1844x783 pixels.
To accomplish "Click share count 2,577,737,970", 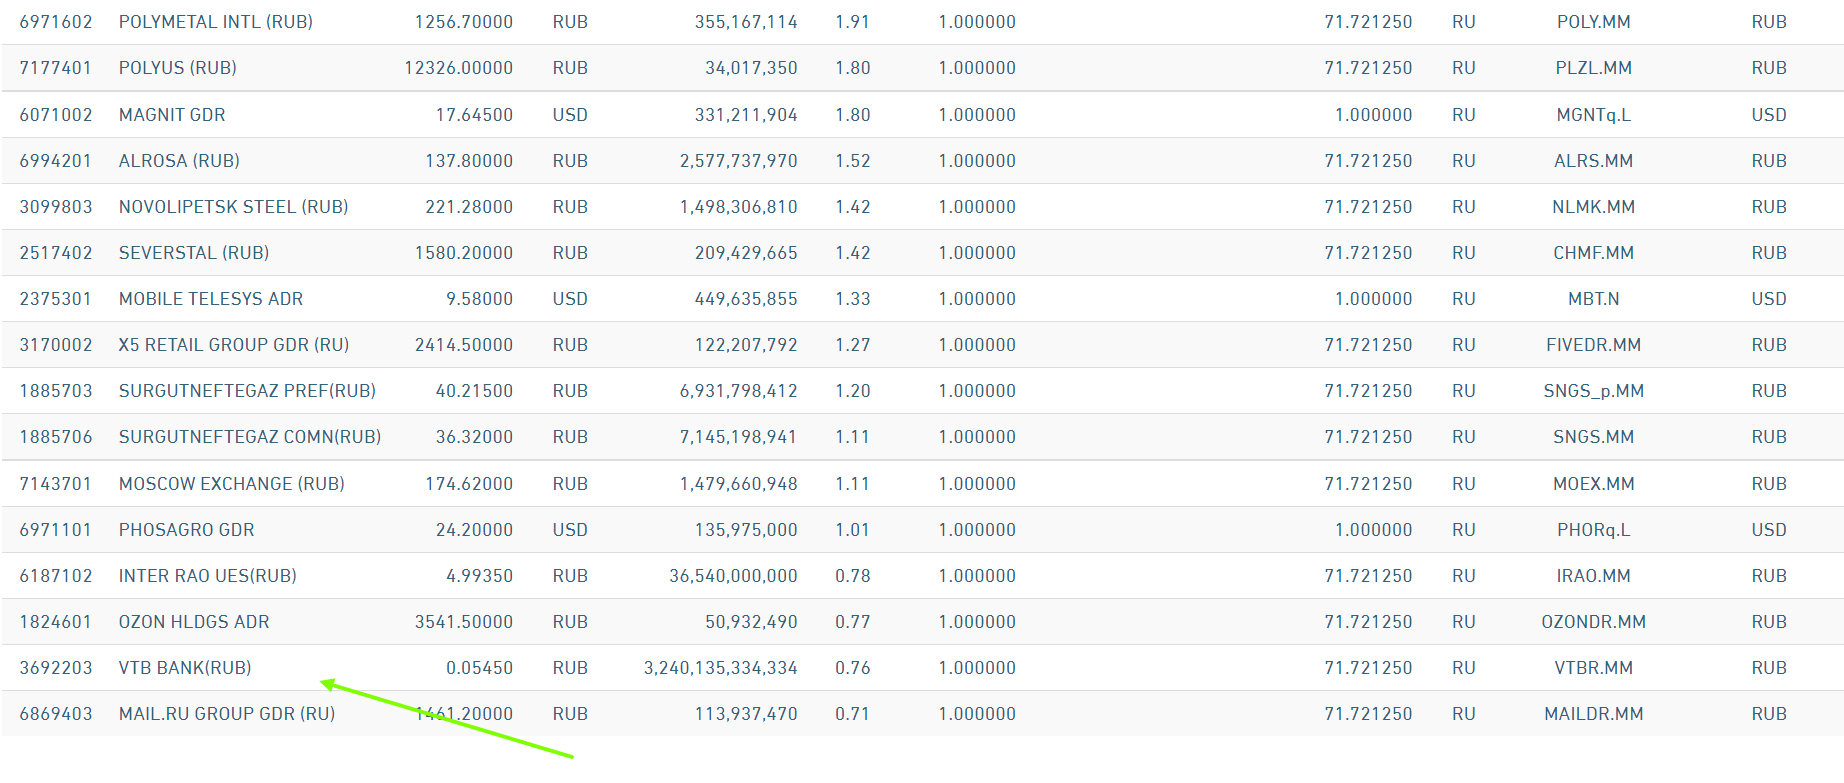I will [739, 161].
